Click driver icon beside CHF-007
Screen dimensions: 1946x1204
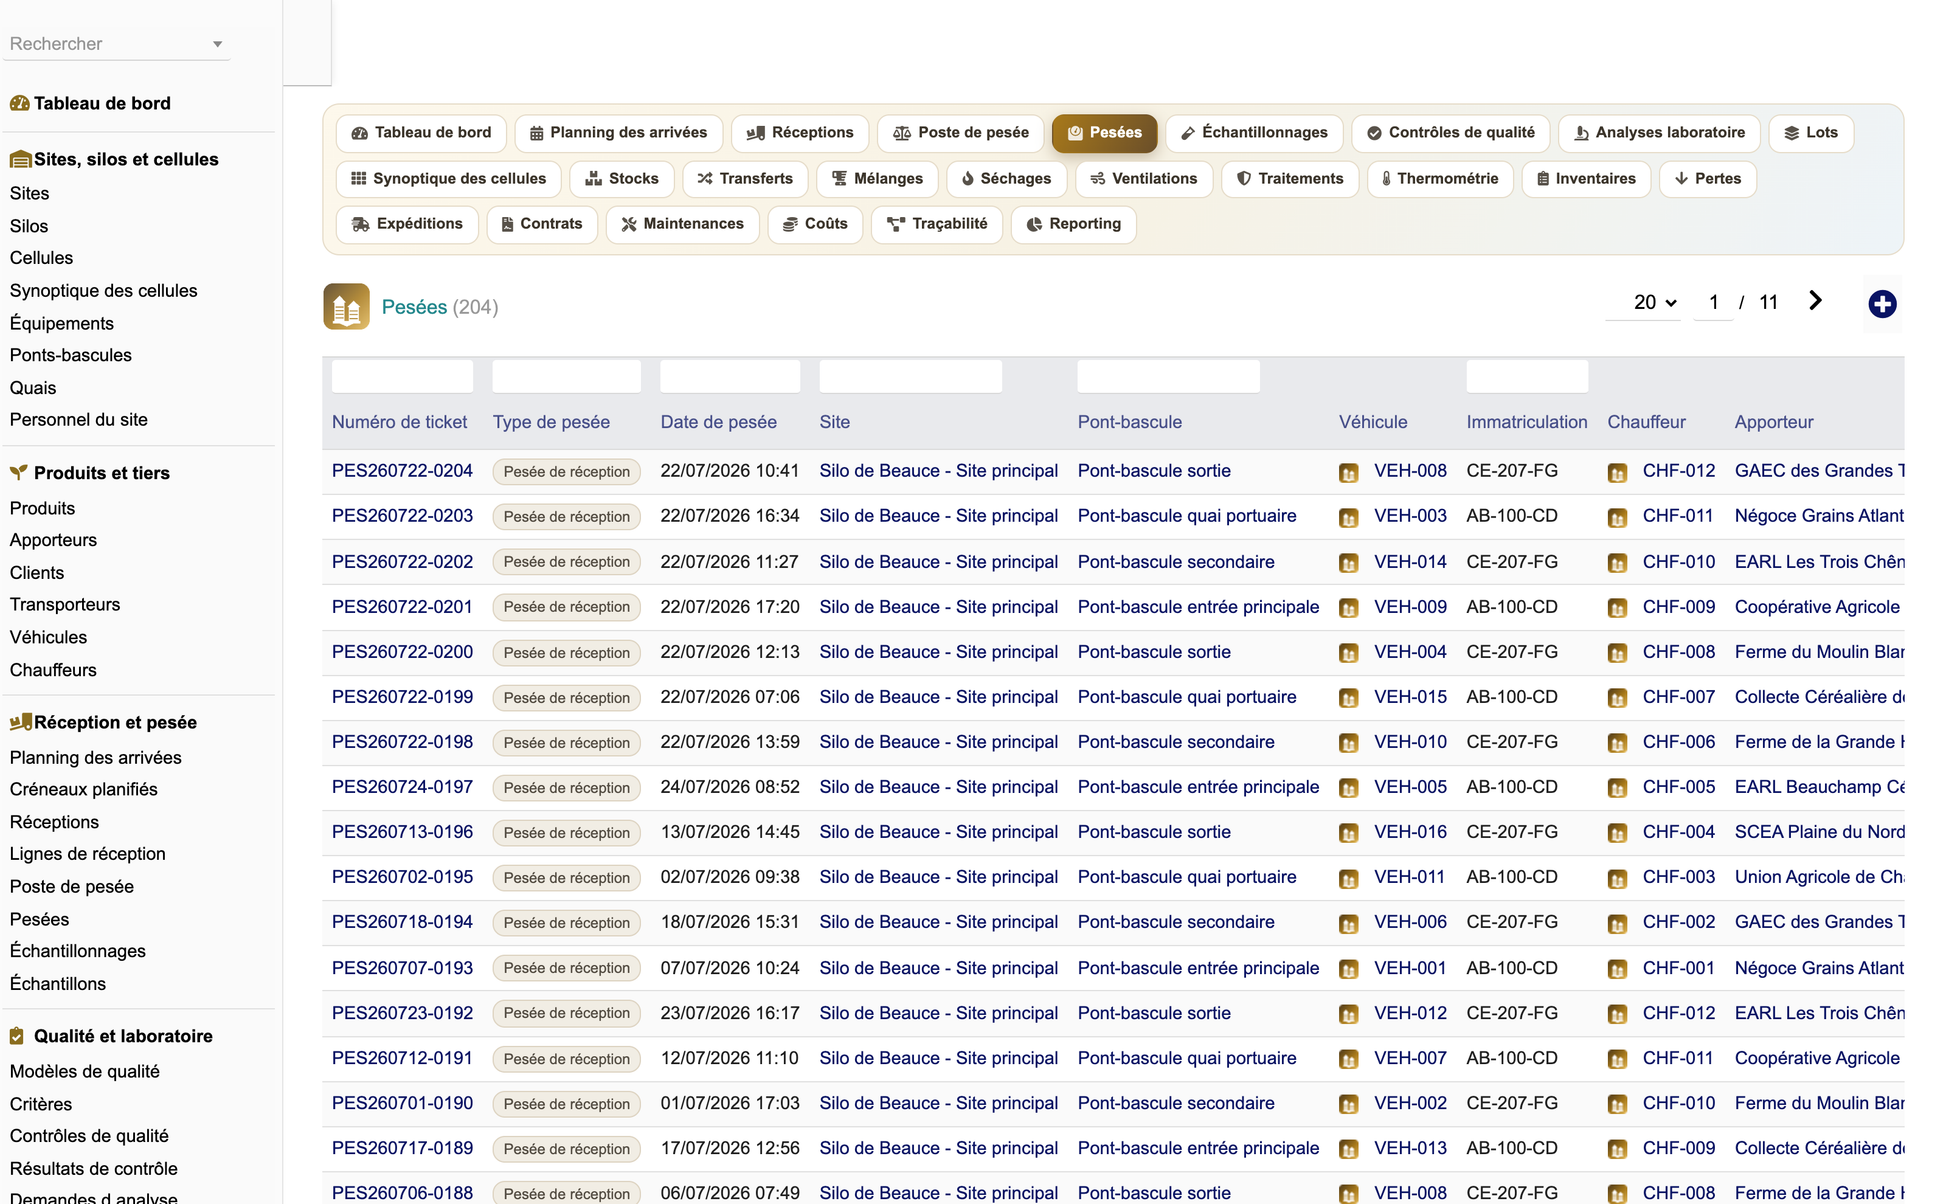coord(1617,698)
